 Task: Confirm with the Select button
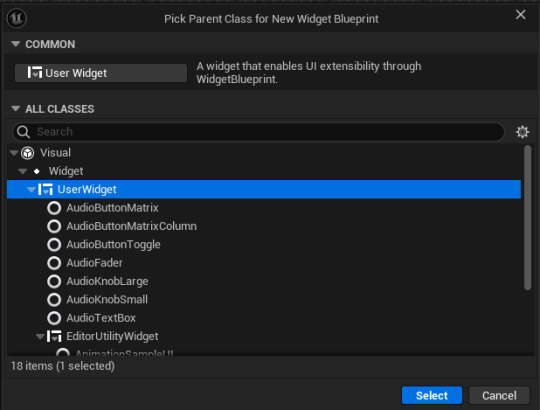[432, 395]
